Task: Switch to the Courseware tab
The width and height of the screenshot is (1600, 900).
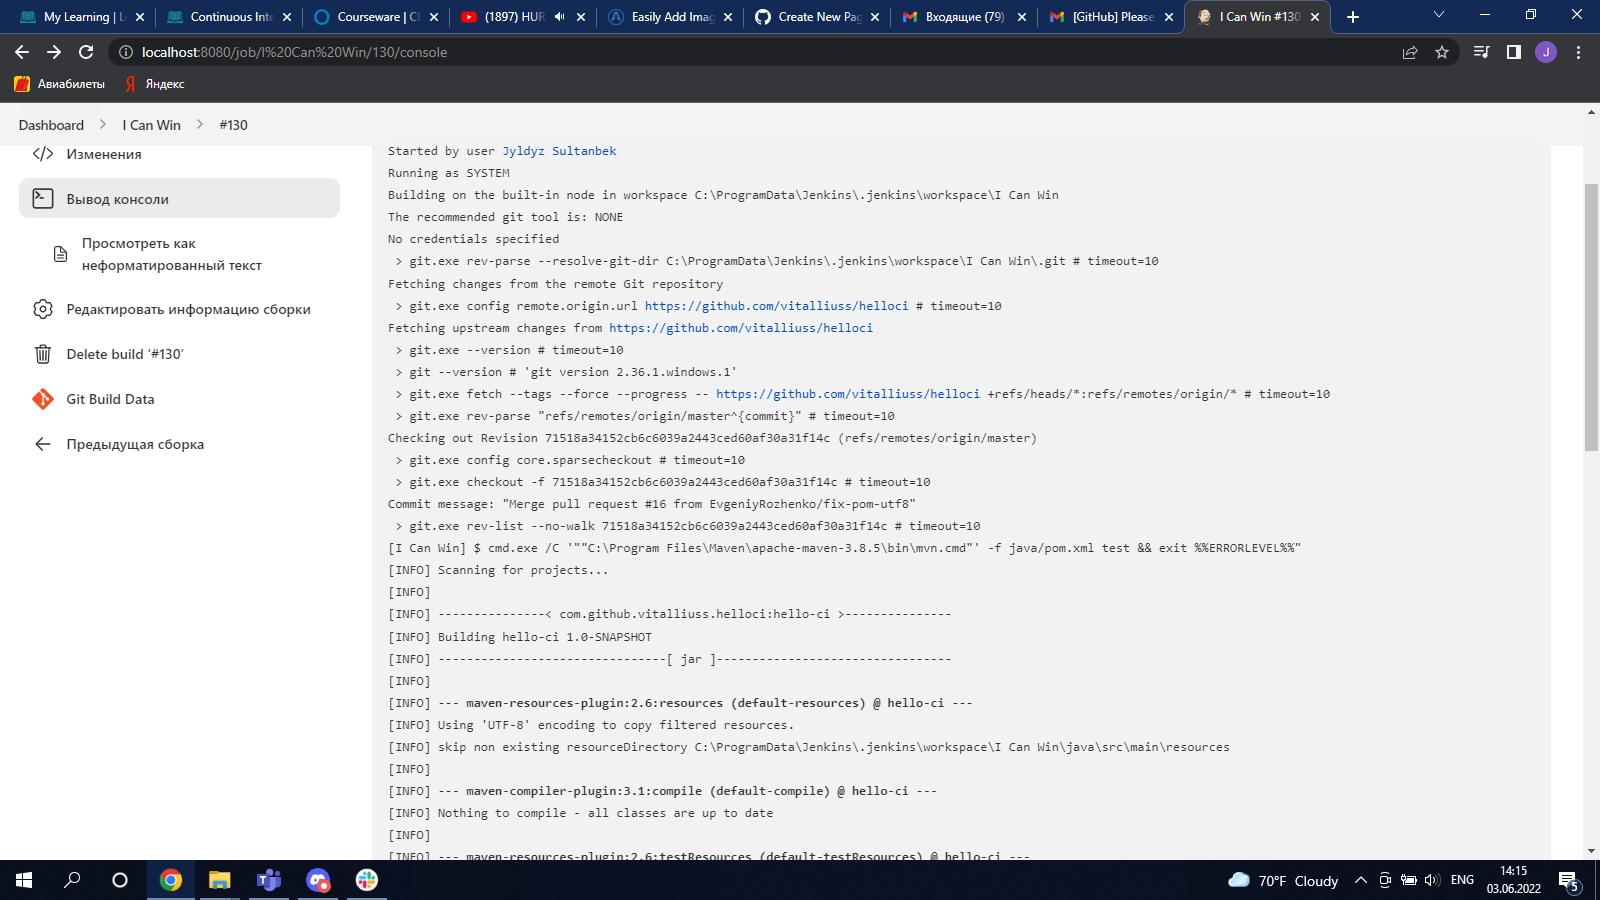Action: point(377,17)
